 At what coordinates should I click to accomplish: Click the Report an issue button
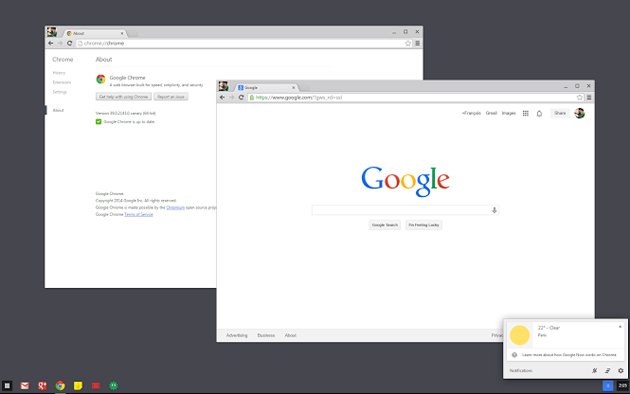pyautogui.click(x=171, y=97)
